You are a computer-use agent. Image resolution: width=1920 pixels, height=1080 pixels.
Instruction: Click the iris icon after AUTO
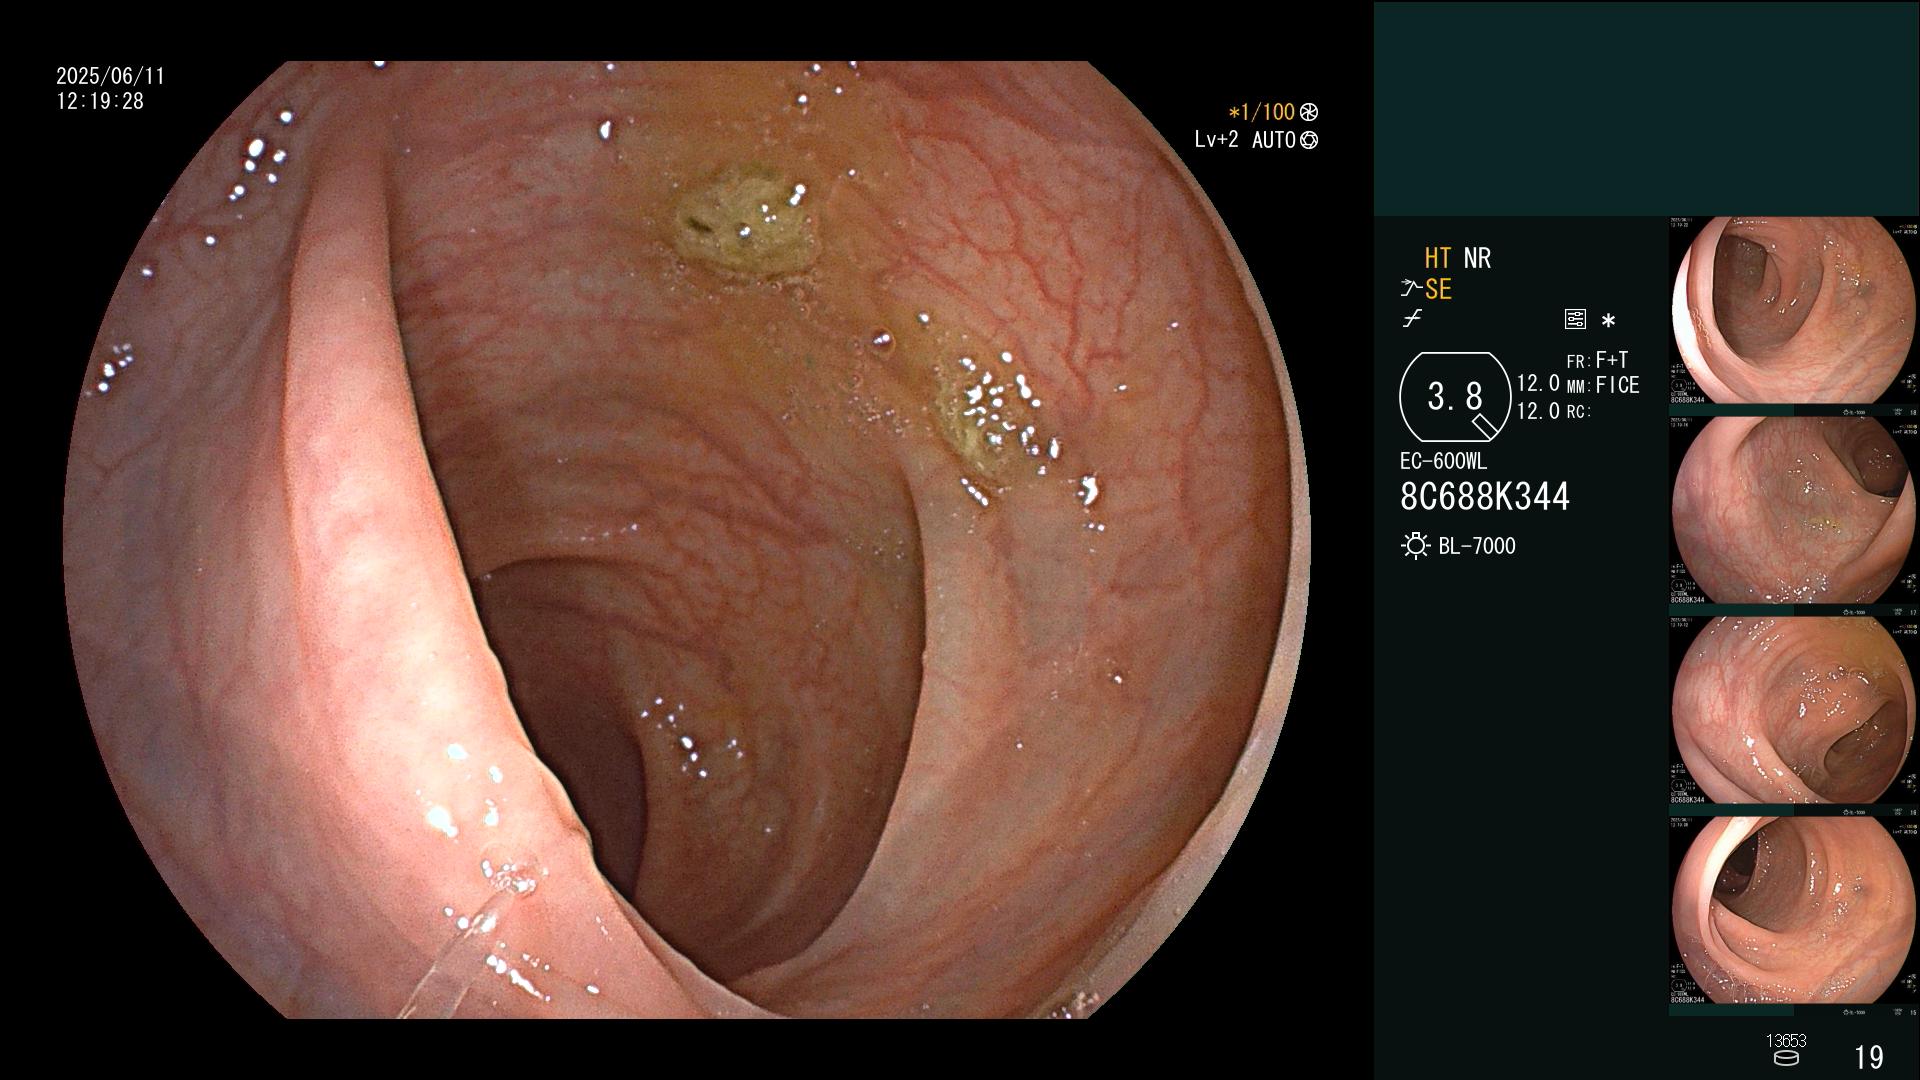click(1309, 141)
